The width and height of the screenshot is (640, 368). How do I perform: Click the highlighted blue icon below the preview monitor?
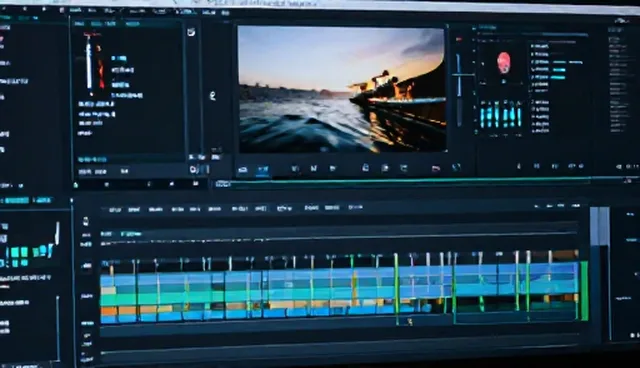262,170
